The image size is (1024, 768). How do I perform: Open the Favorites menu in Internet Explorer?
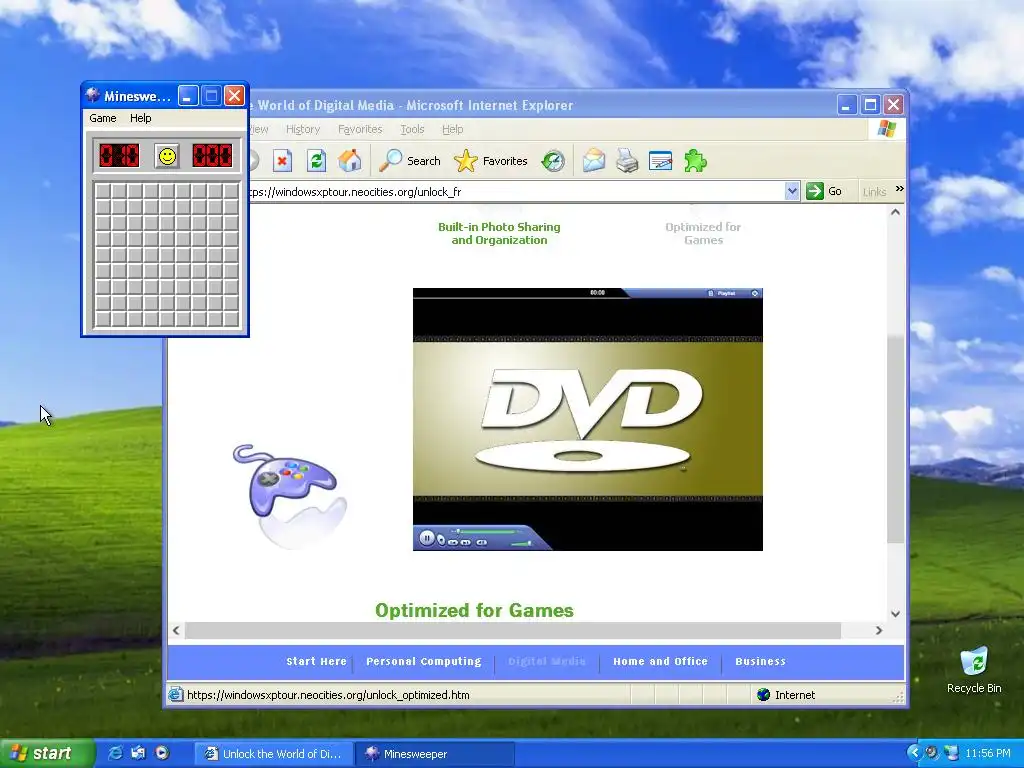pos(360,129)
